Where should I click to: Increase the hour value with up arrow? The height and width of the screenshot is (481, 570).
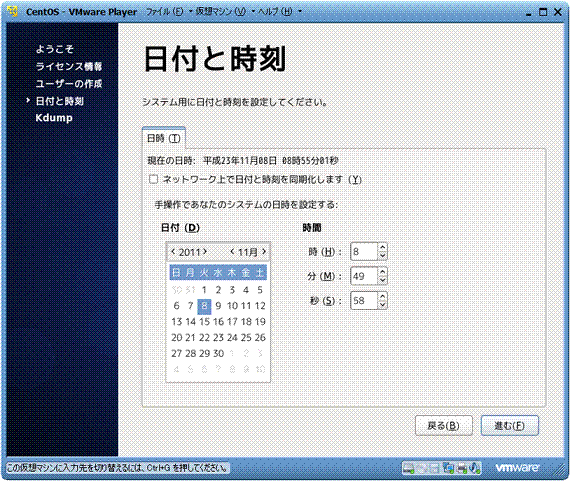coord(382,247)
